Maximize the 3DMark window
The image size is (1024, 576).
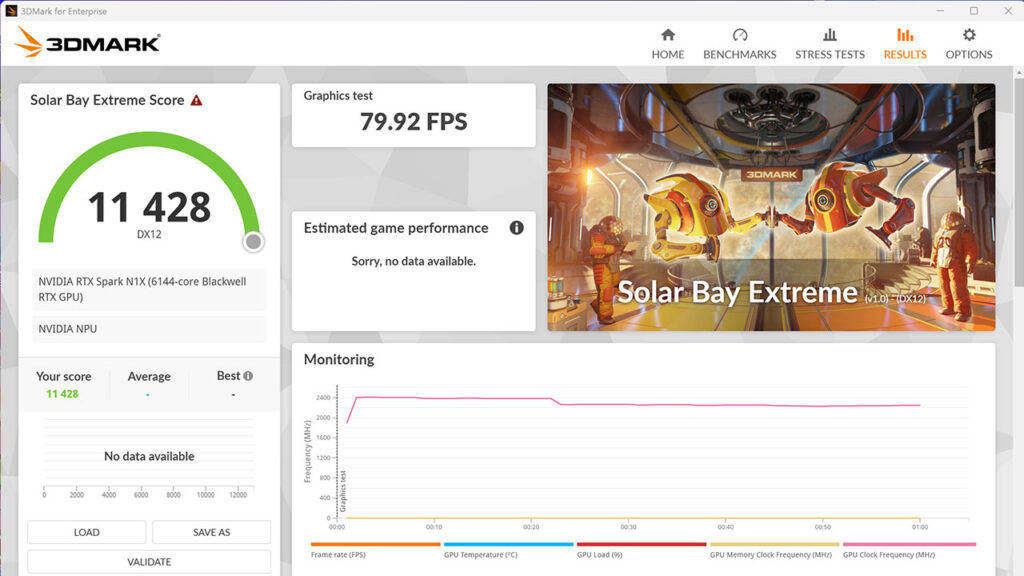pos(974,10)
